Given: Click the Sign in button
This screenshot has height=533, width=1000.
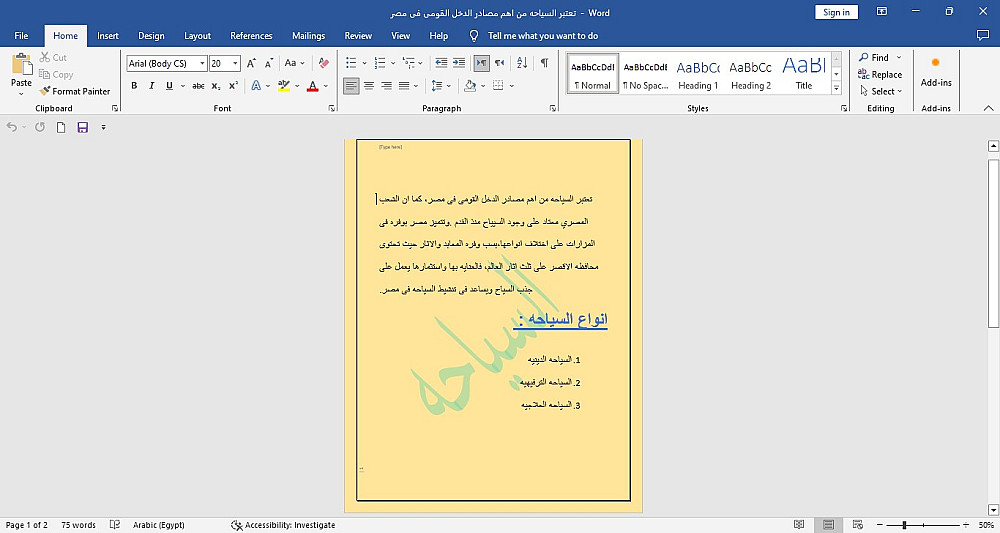Looking at the screenshot, I should pyautogui.click(x=836, y=12).
